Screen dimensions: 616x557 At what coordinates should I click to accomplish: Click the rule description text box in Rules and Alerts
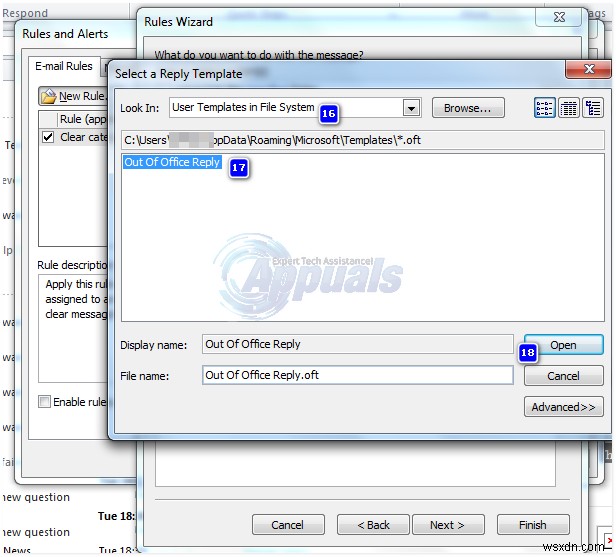[74, 328]
